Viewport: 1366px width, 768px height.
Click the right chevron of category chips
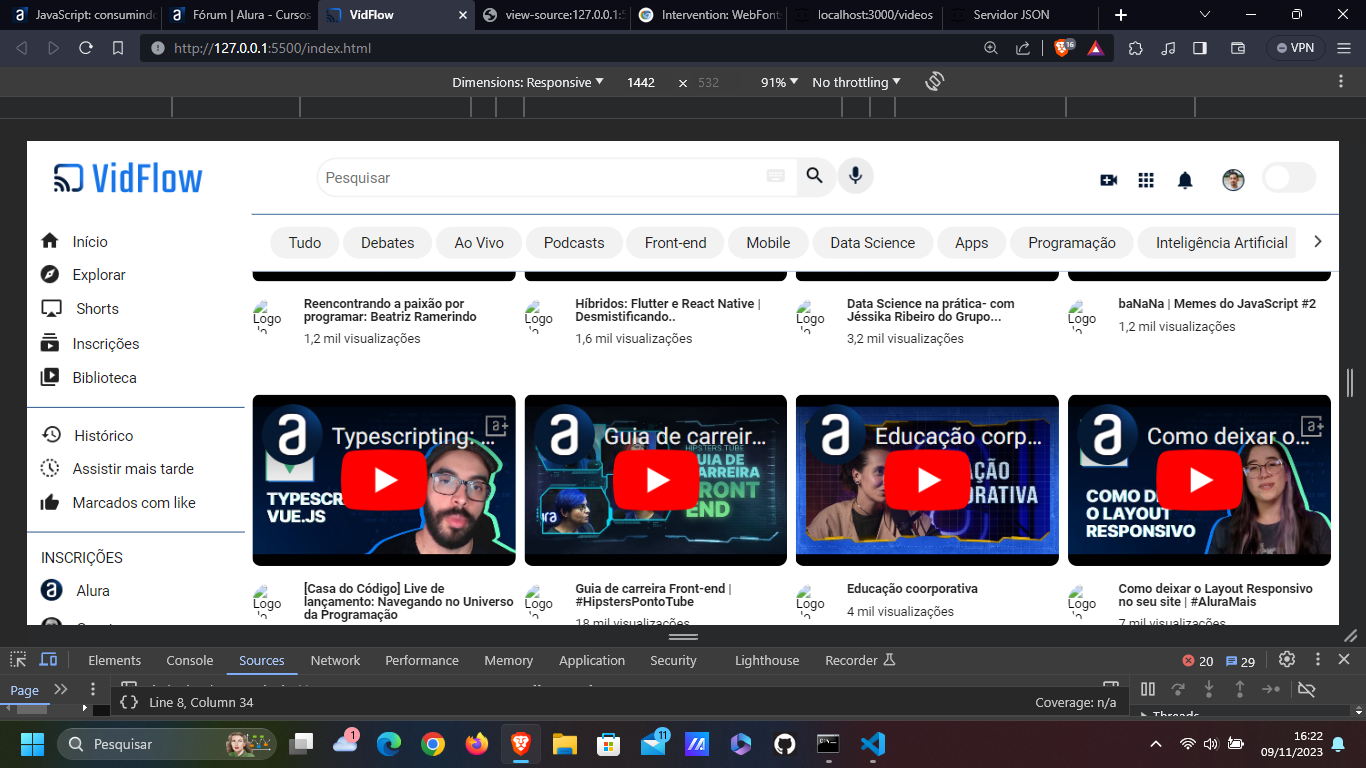click(1318, 241)
